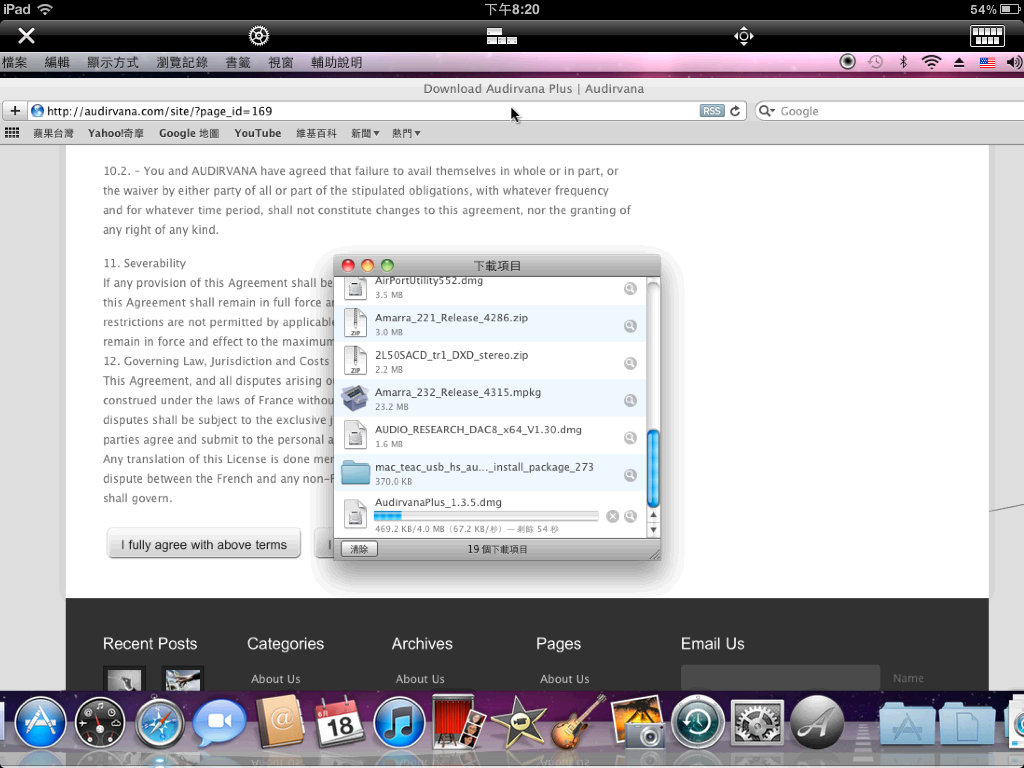Open App Store from the Dock
1024x768 pixels.
(x=40, y=723)
